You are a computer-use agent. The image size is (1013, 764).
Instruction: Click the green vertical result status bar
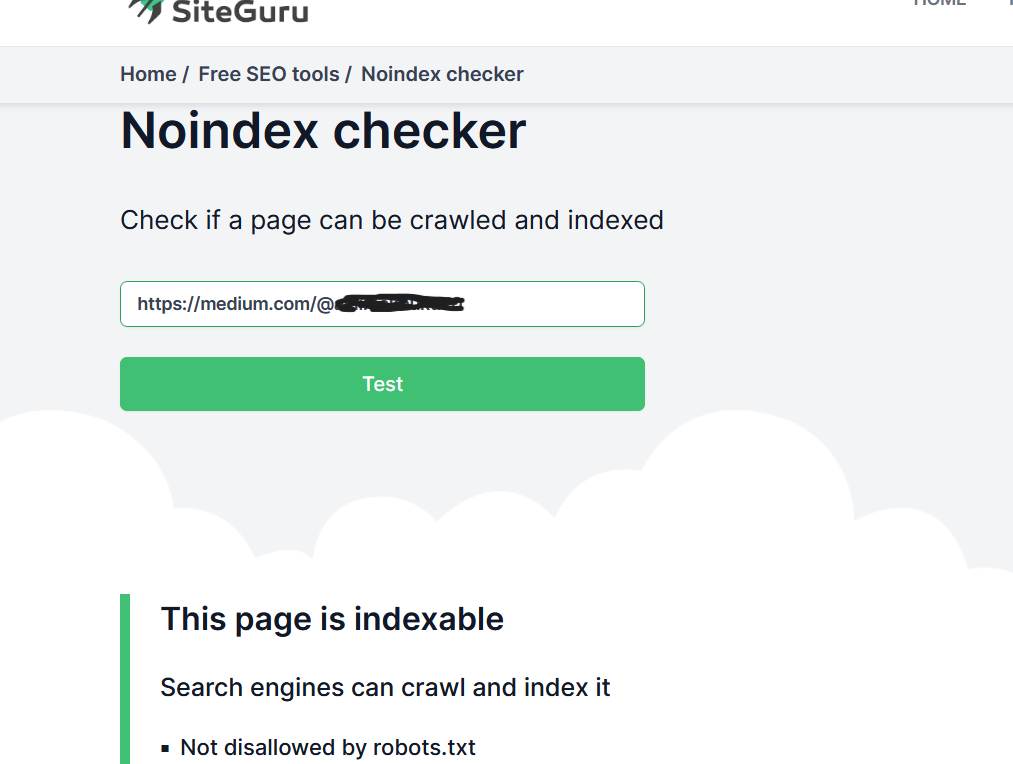coord(125,680)
